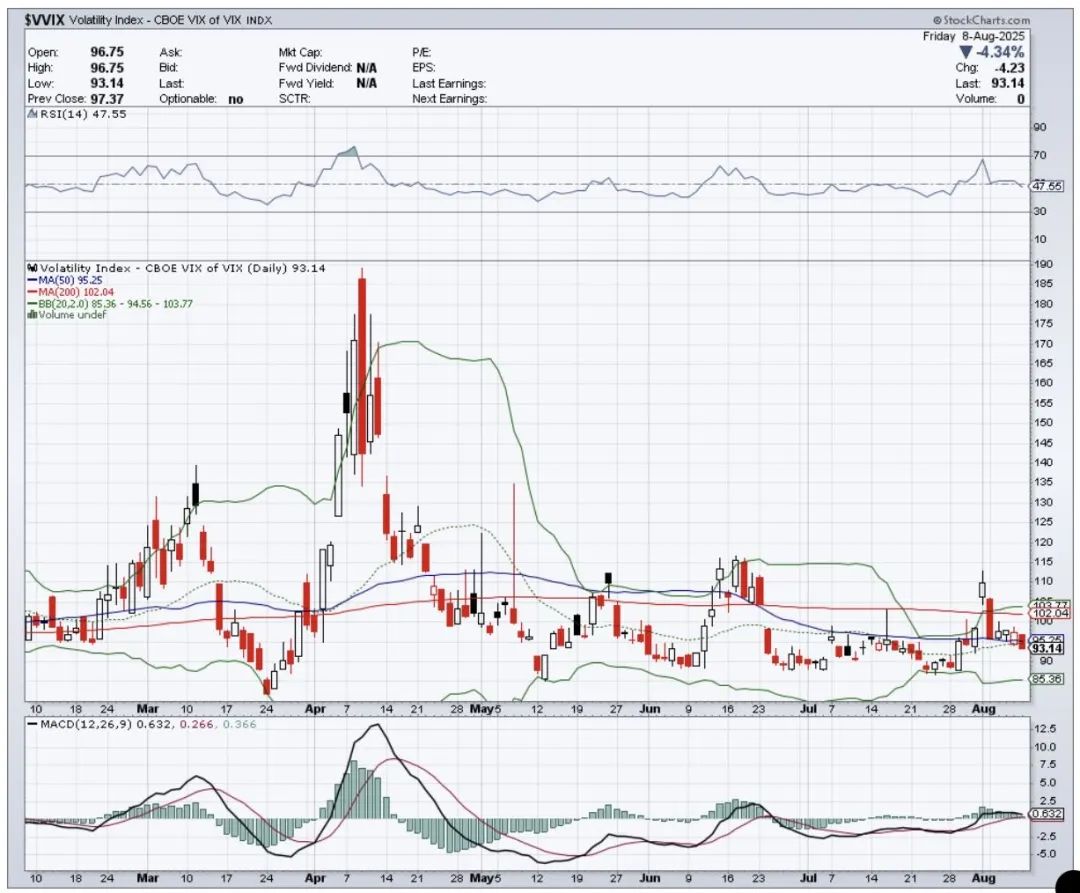Click the Fwd Yield N/A value
The height and width of the screenshot is (893, 1080).
[x=366, y=83]
